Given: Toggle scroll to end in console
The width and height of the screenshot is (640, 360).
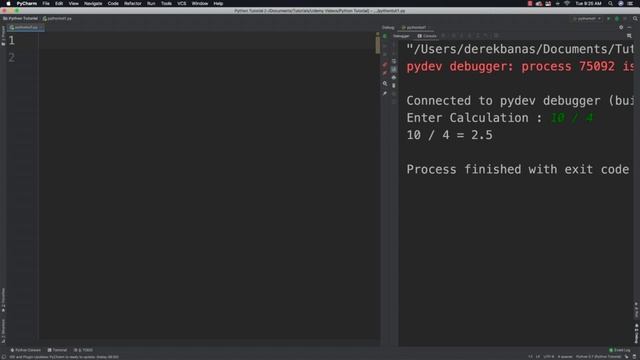Looking at the screenshot, I should click(x=394, y=69).
